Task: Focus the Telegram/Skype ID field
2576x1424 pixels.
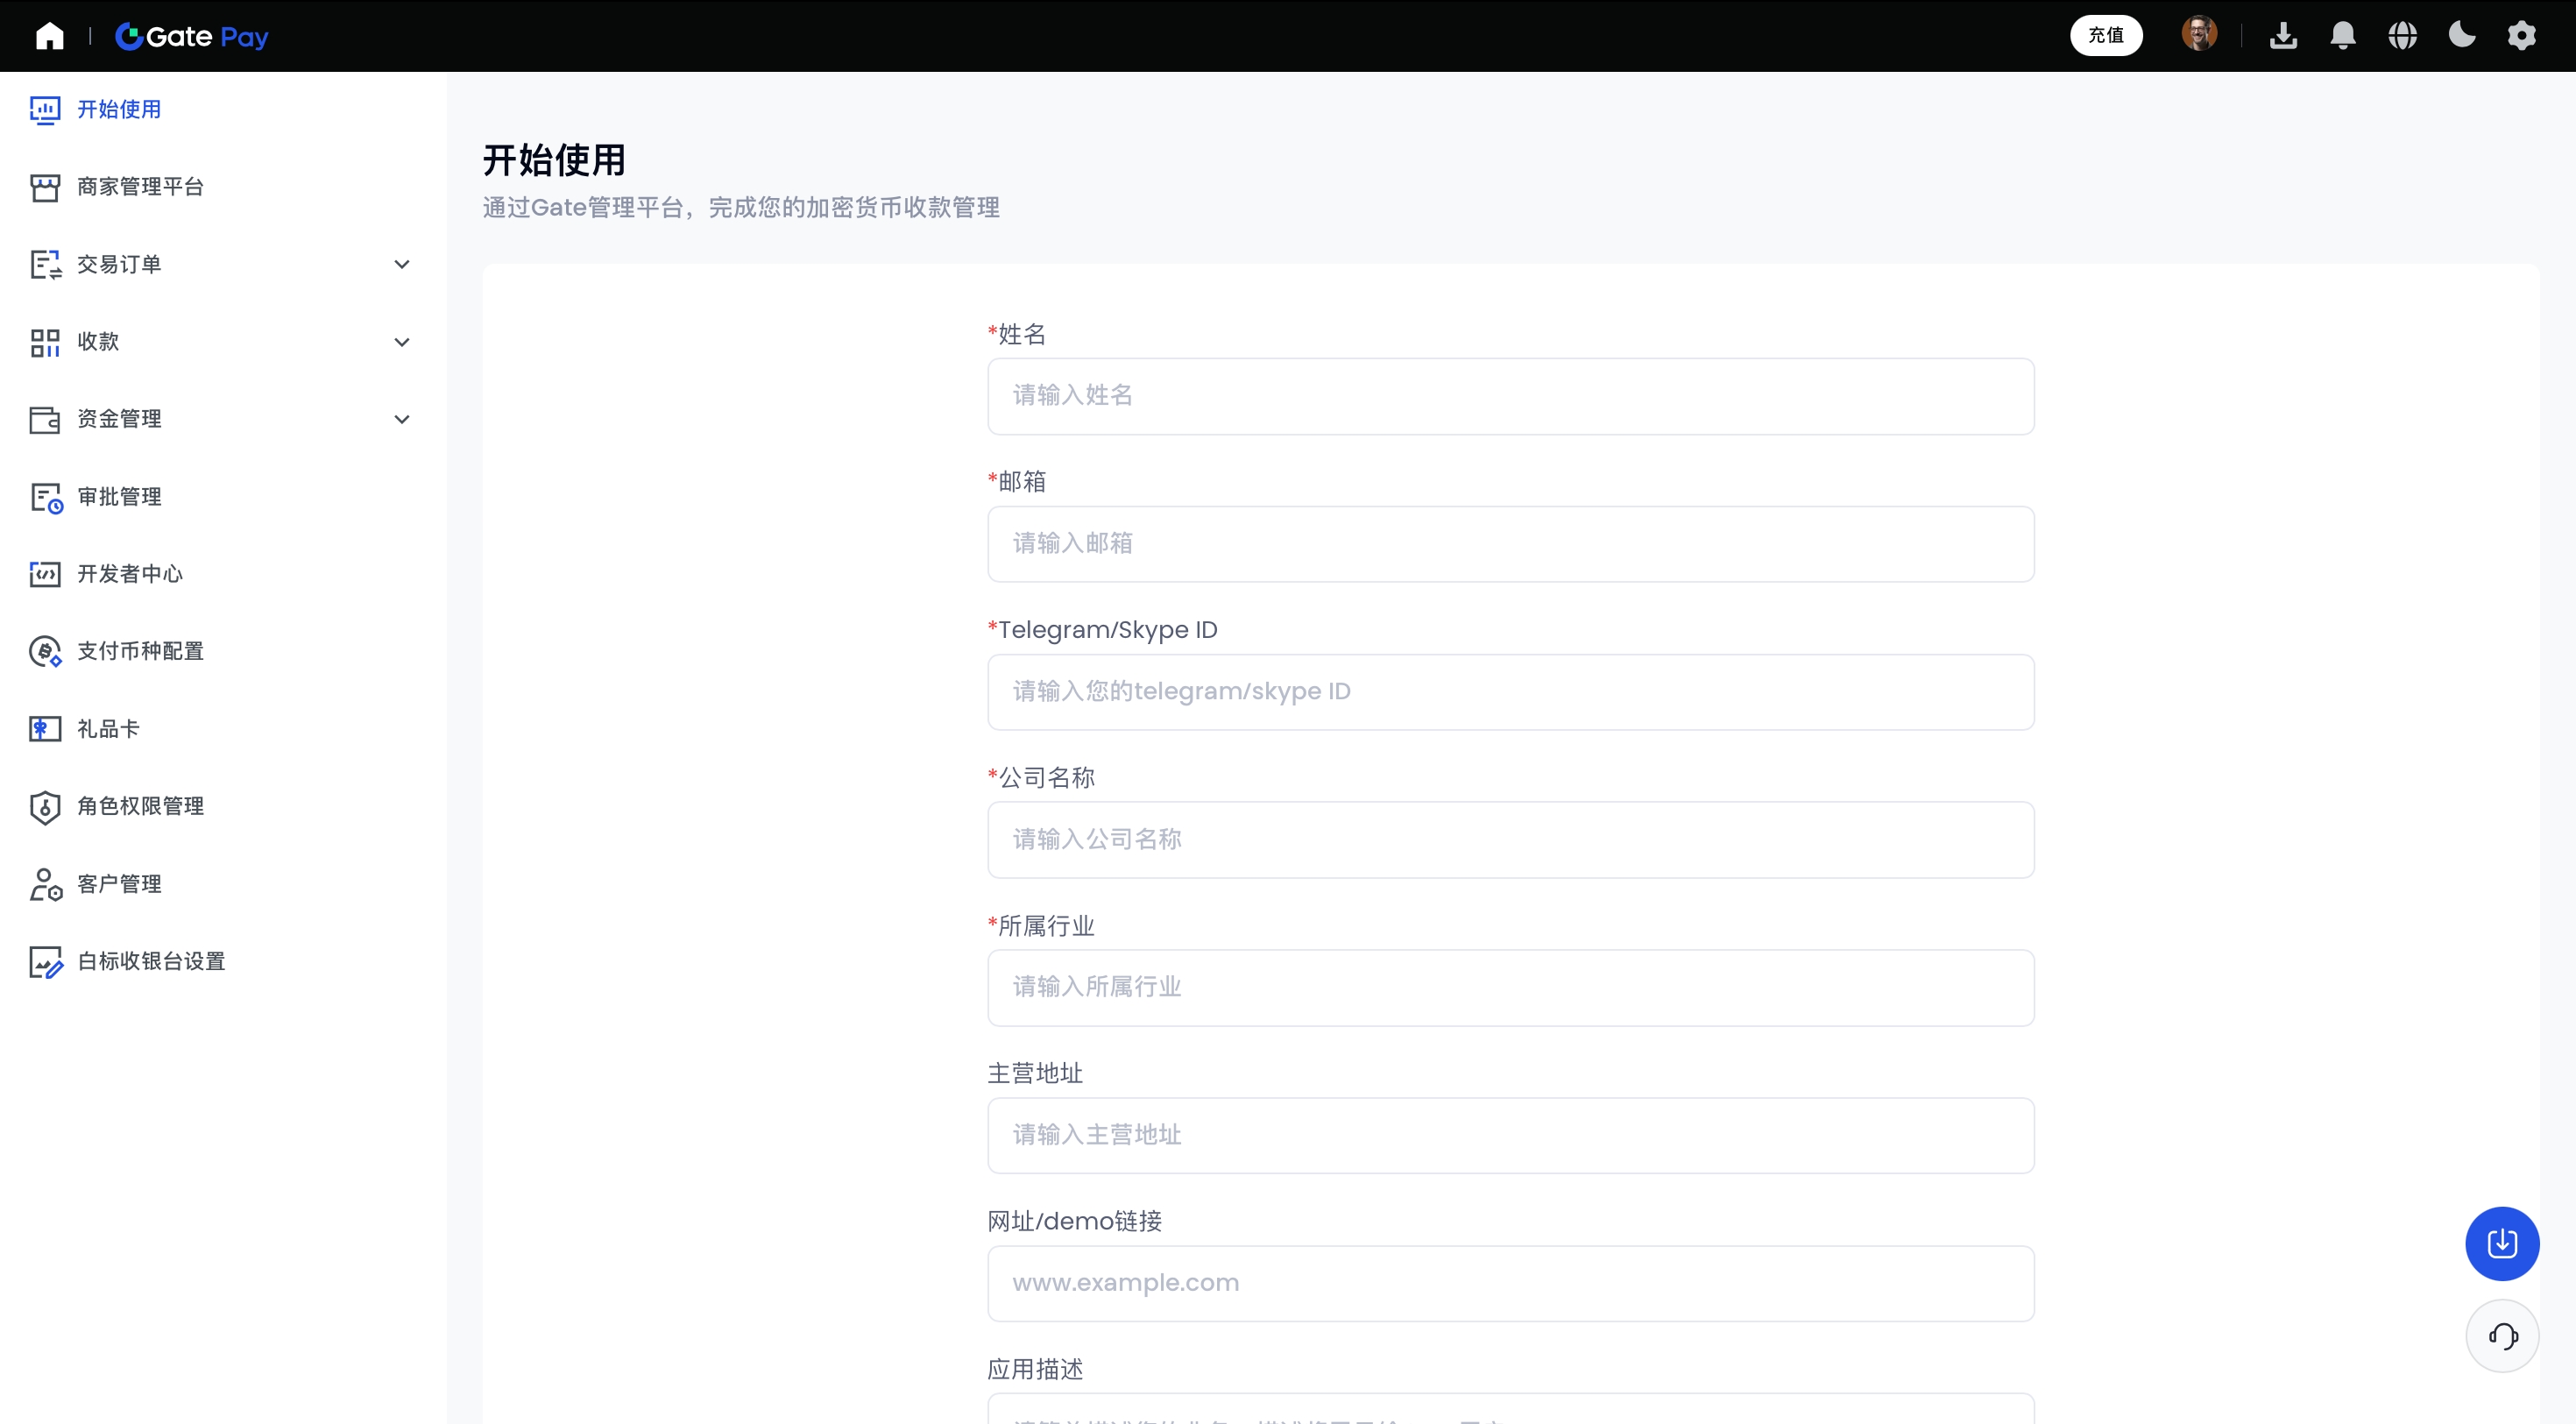Action: click(x=1510, y=692)
